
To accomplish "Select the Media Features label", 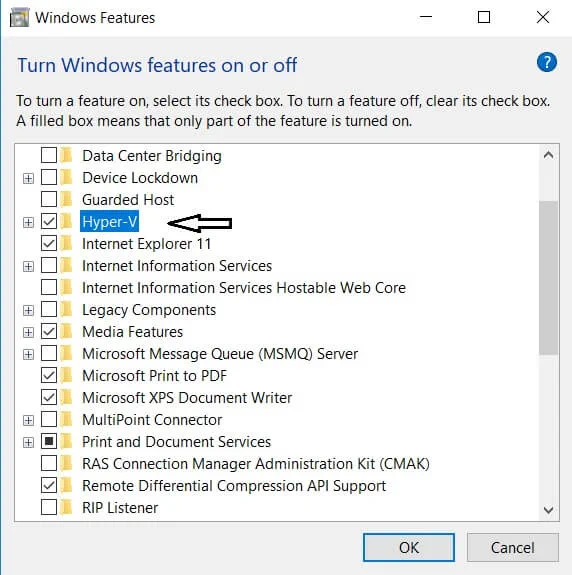I will (x=132, y=332).
